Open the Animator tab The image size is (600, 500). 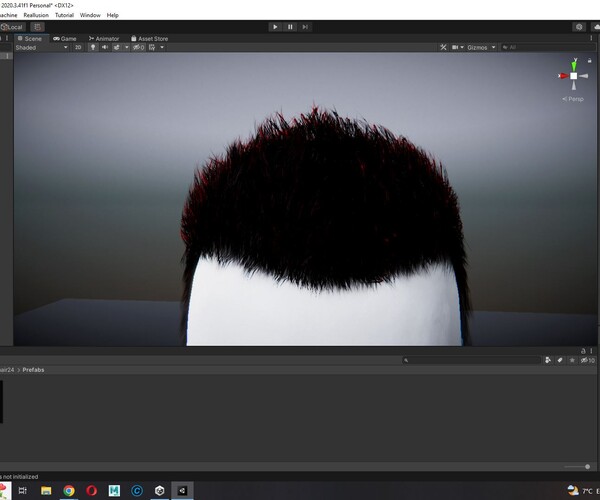point(104,39)
